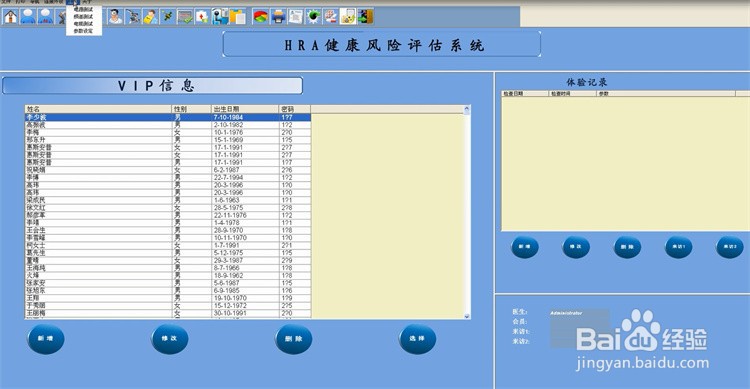Click the 参数 column header in records
Viewport: 750px width, 389px height.
666,94
